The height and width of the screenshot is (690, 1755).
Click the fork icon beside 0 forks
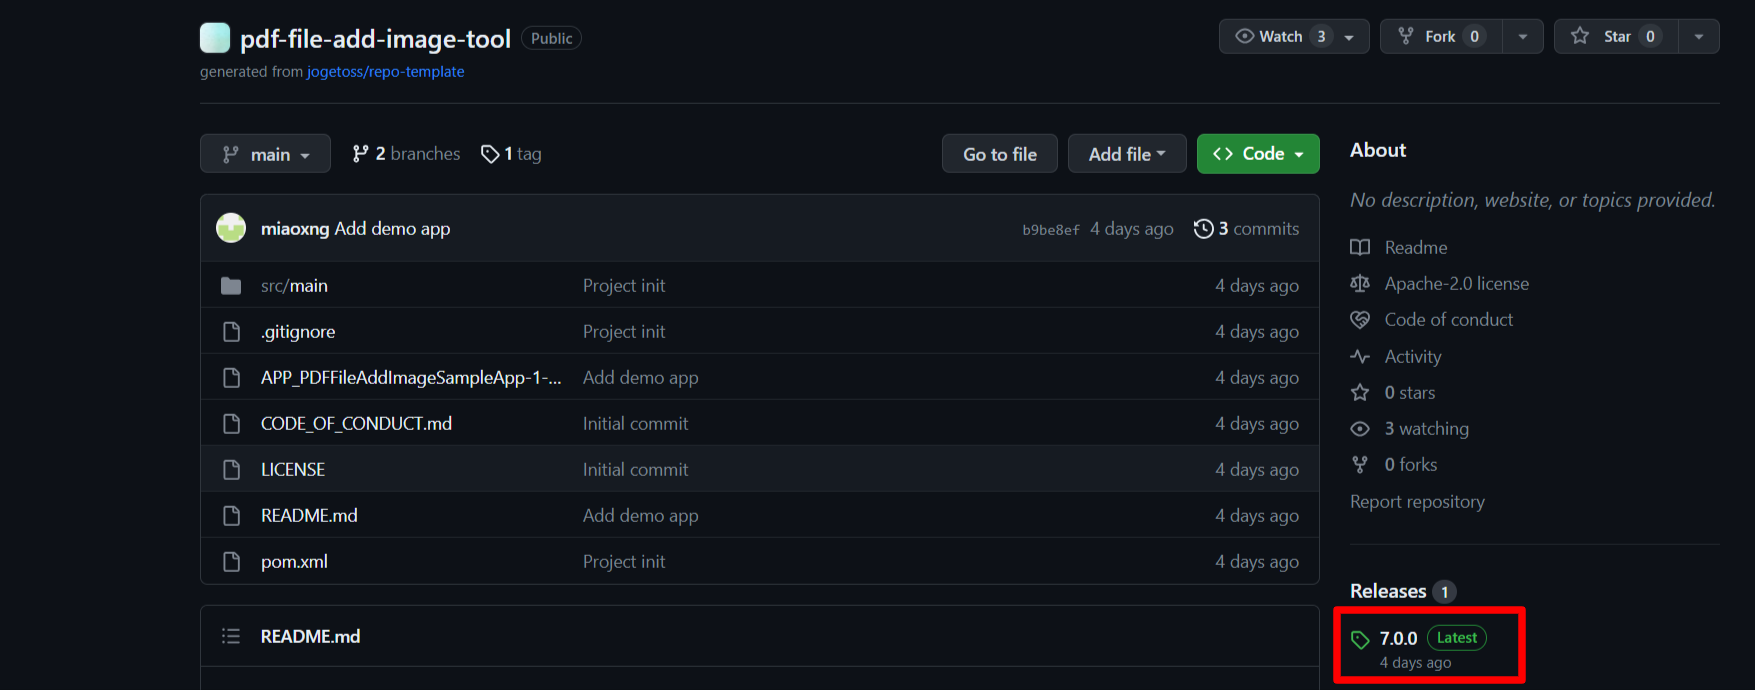(x=1360, y=464)
